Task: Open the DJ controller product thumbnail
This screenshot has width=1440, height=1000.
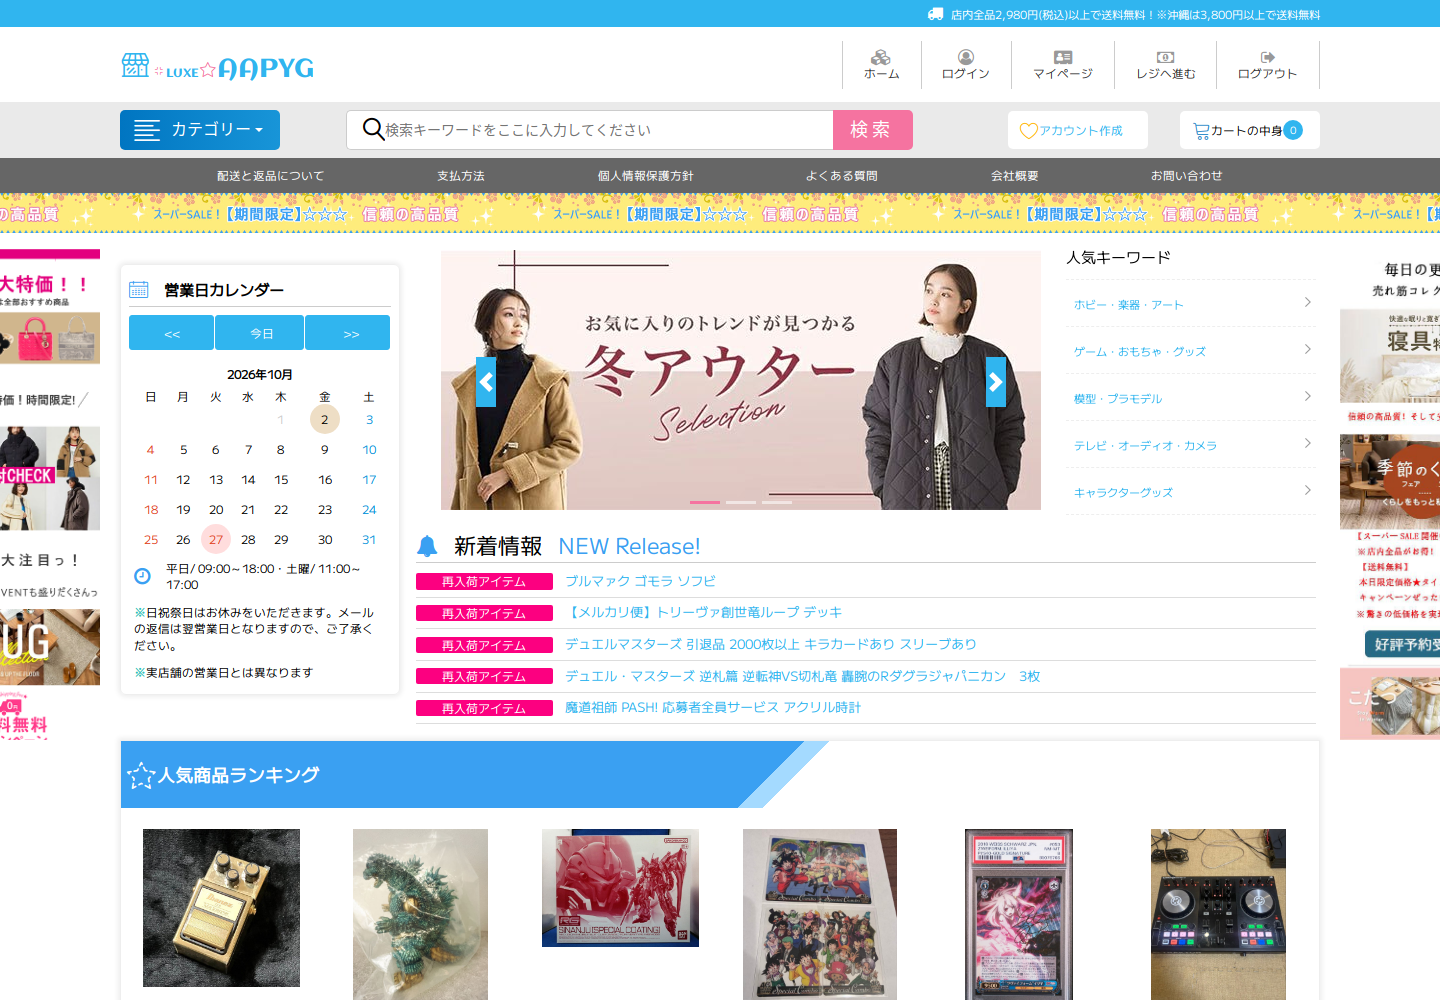Action: click(1218, 914)
